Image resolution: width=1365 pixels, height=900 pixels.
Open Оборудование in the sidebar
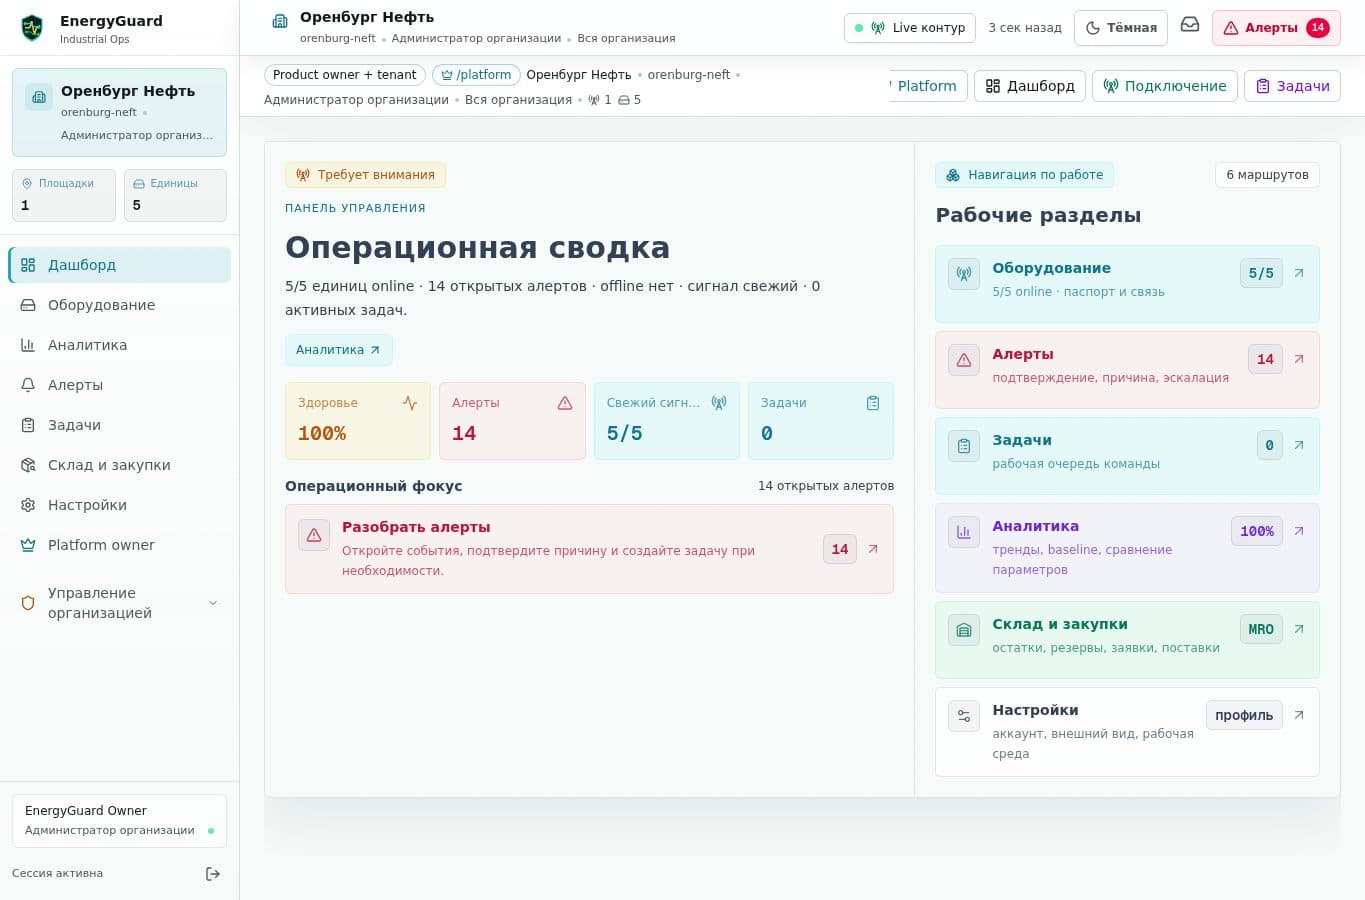point(120,305)
